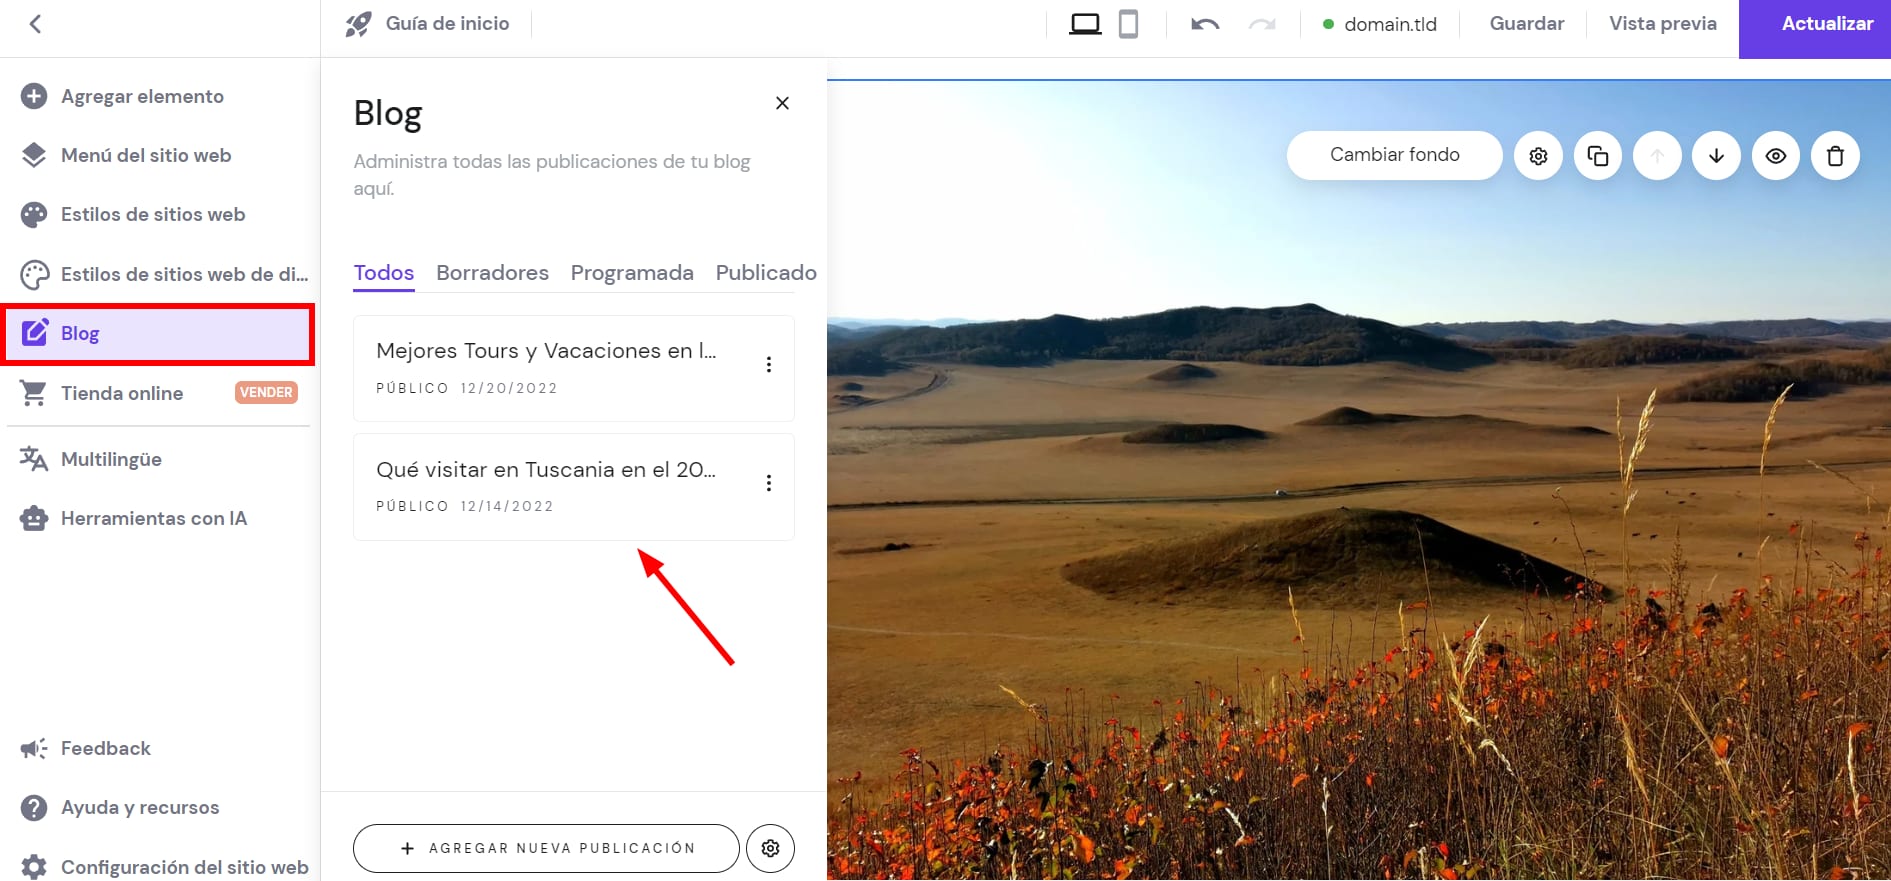Toggle section visibility eye icon

(1776, 156)
